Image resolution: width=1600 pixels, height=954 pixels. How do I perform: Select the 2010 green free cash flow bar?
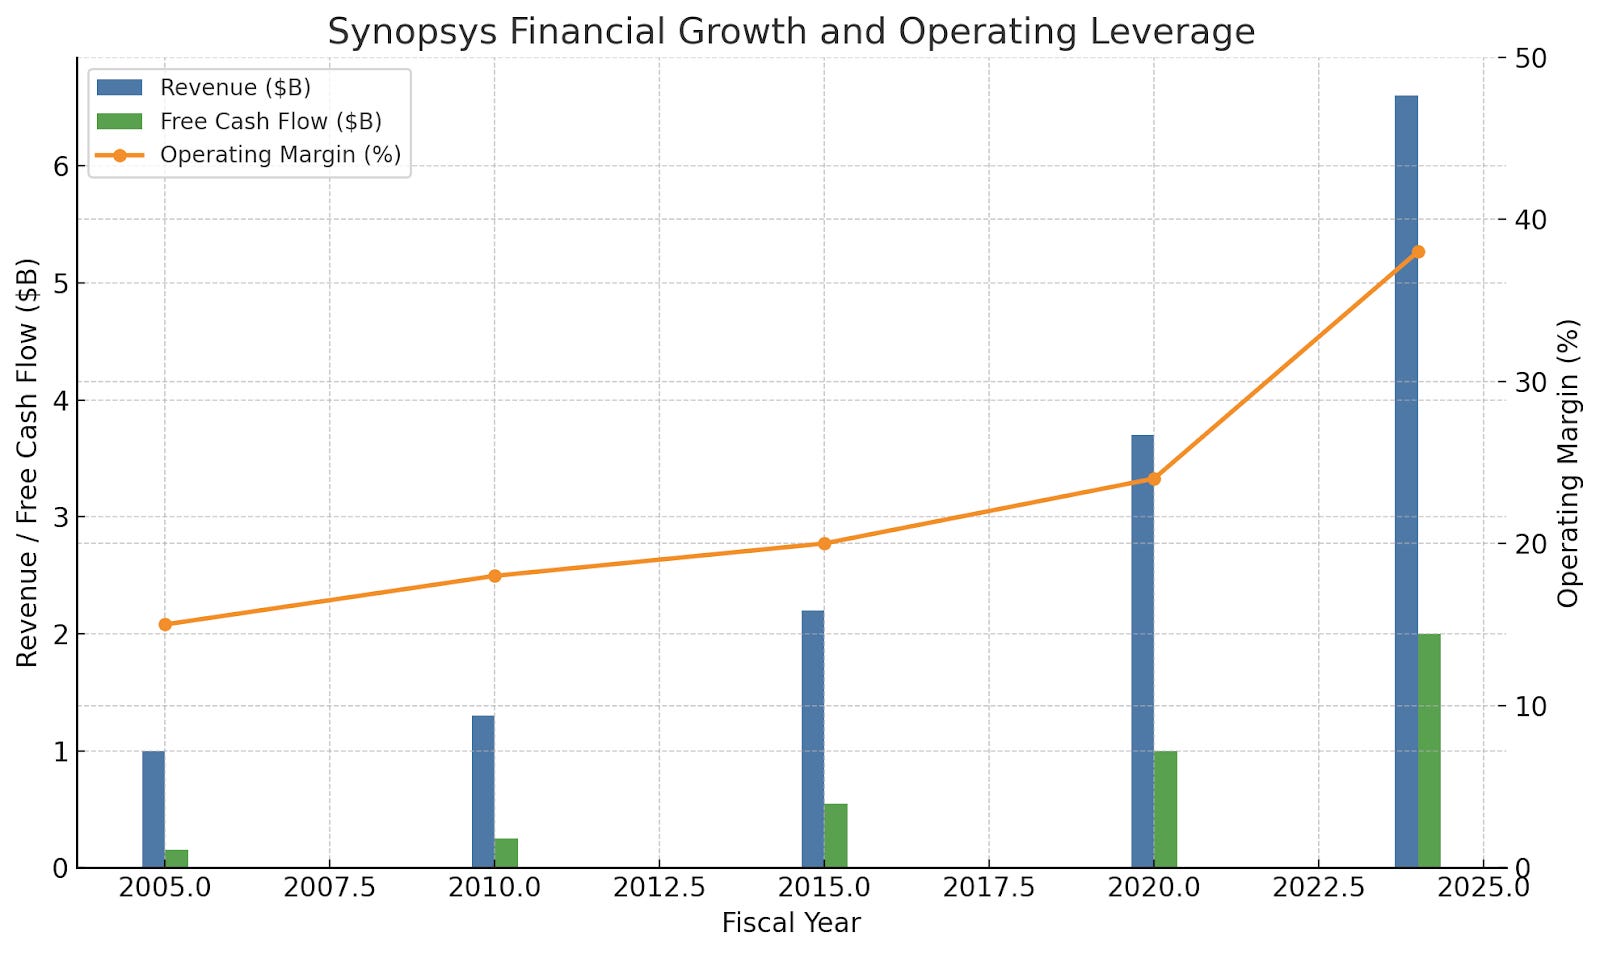pos(506,853)
